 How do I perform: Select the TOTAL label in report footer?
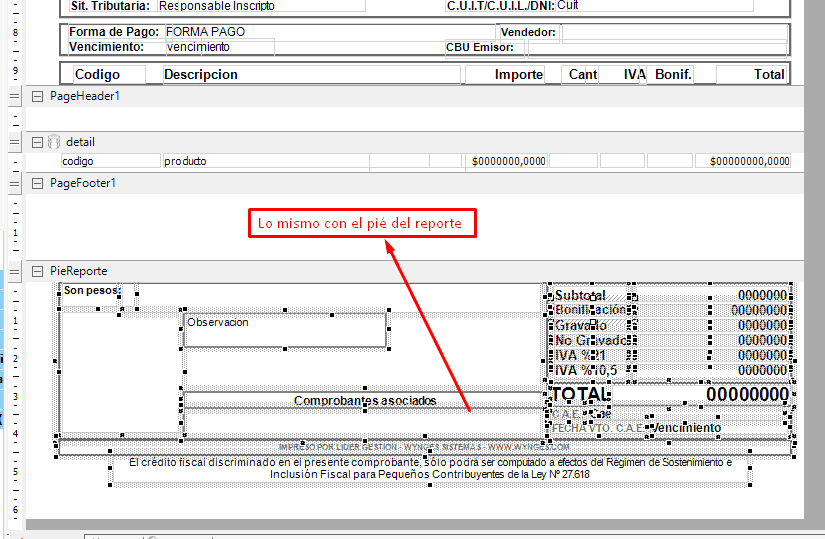(x=581, y=394)
